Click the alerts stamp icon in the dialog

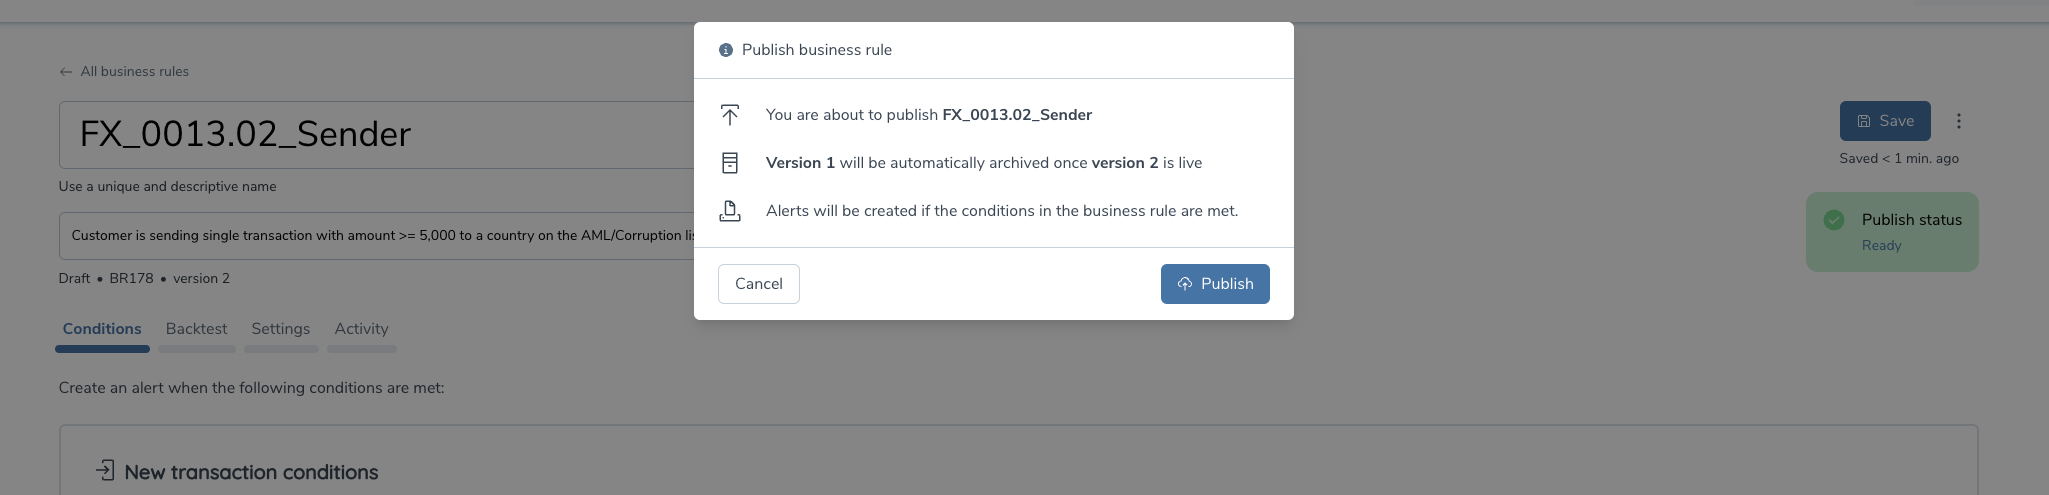730,211
